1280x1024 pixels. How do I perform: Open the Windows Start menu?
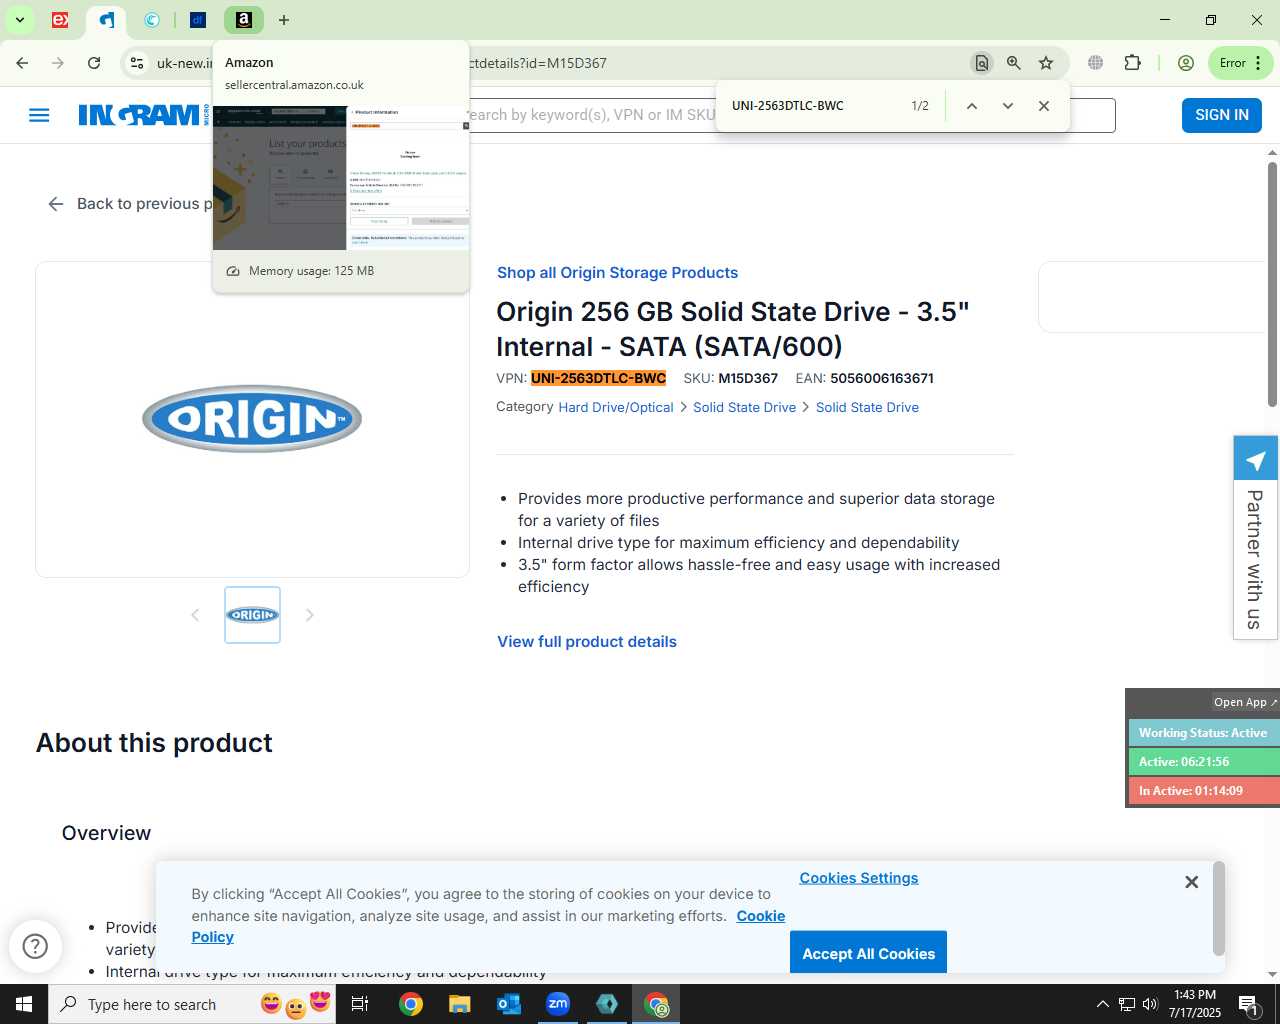point(24,1004)
